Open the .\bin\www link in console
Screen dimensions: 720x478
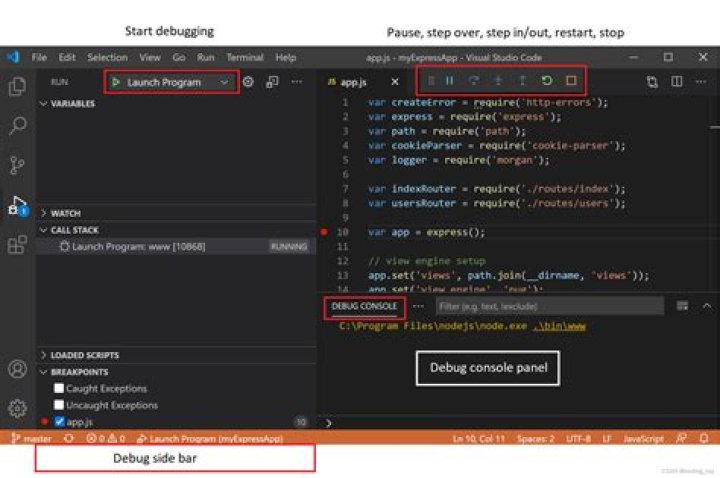[x=559, y=326]
